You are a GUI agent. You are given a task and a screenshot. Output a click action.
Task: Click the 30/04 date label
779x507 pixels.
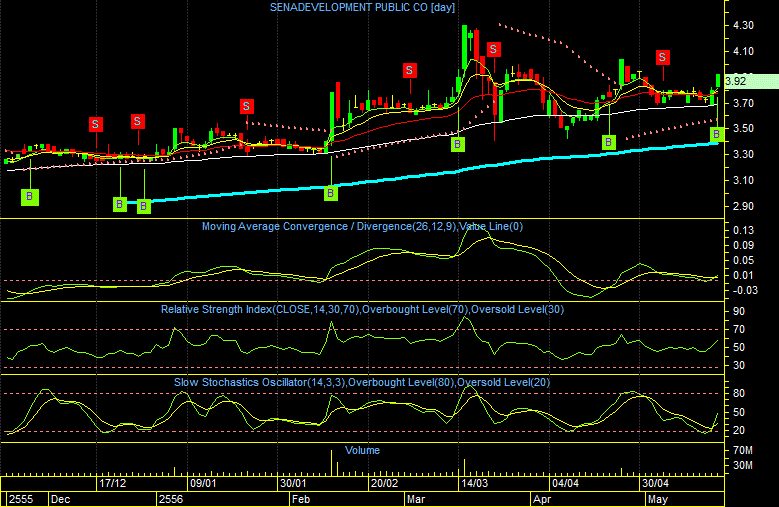tap(655, 483)
